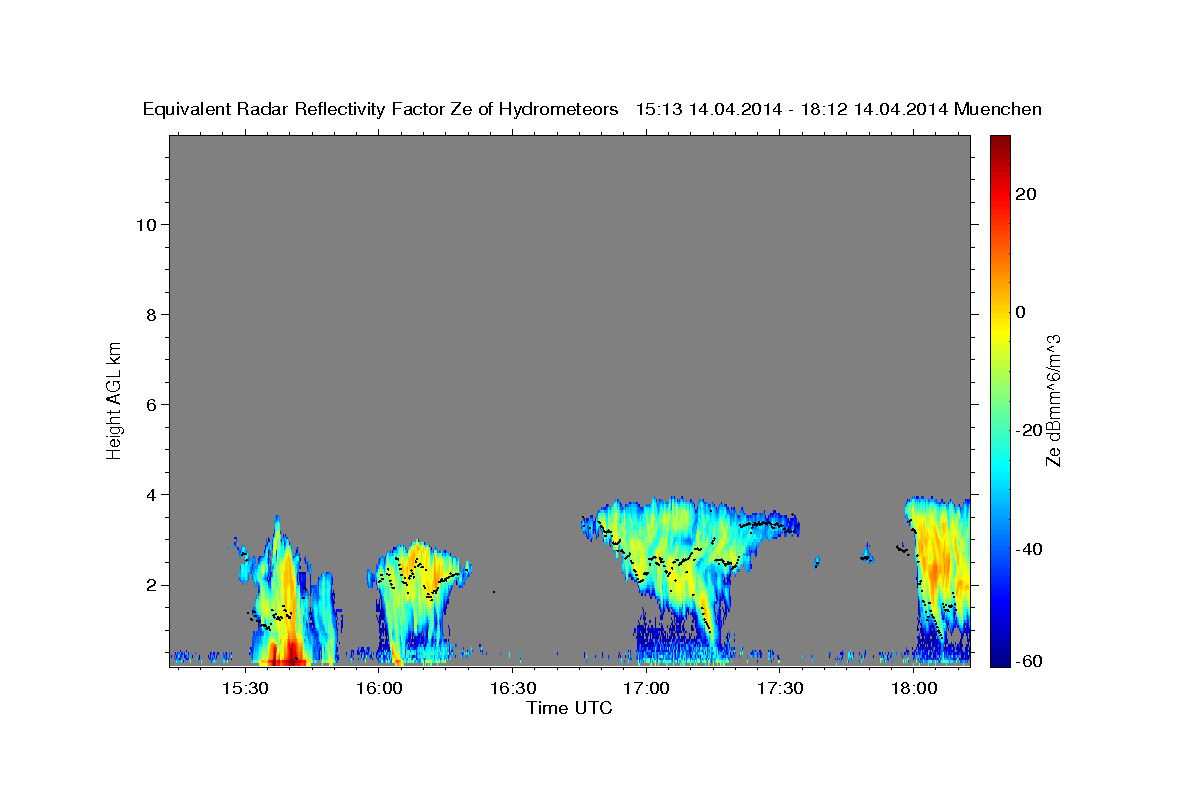This screenshot has width=1200, height=800.
Task: Click the plot title 'Equivalent Radar Reflectivity Factor Ze of Hydrometeors'
Action: tap(380, 110)
